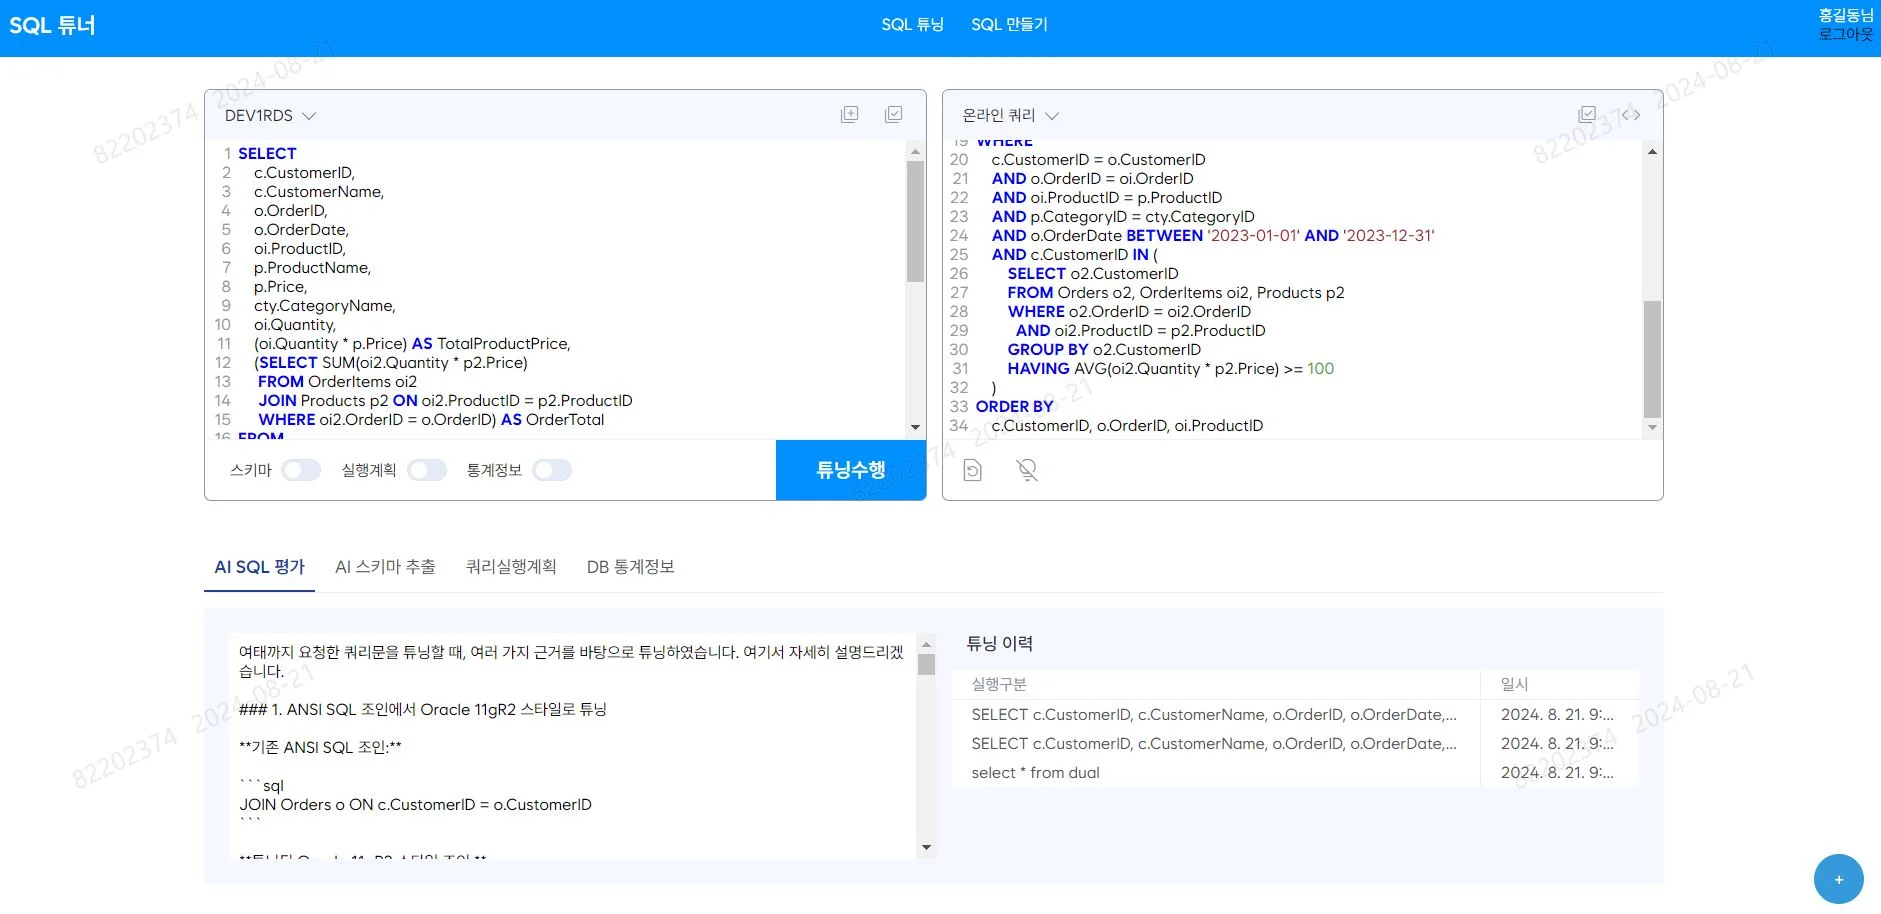Switch to the AI 스키마 추출 tab
1881x914 pixels.
386,566
